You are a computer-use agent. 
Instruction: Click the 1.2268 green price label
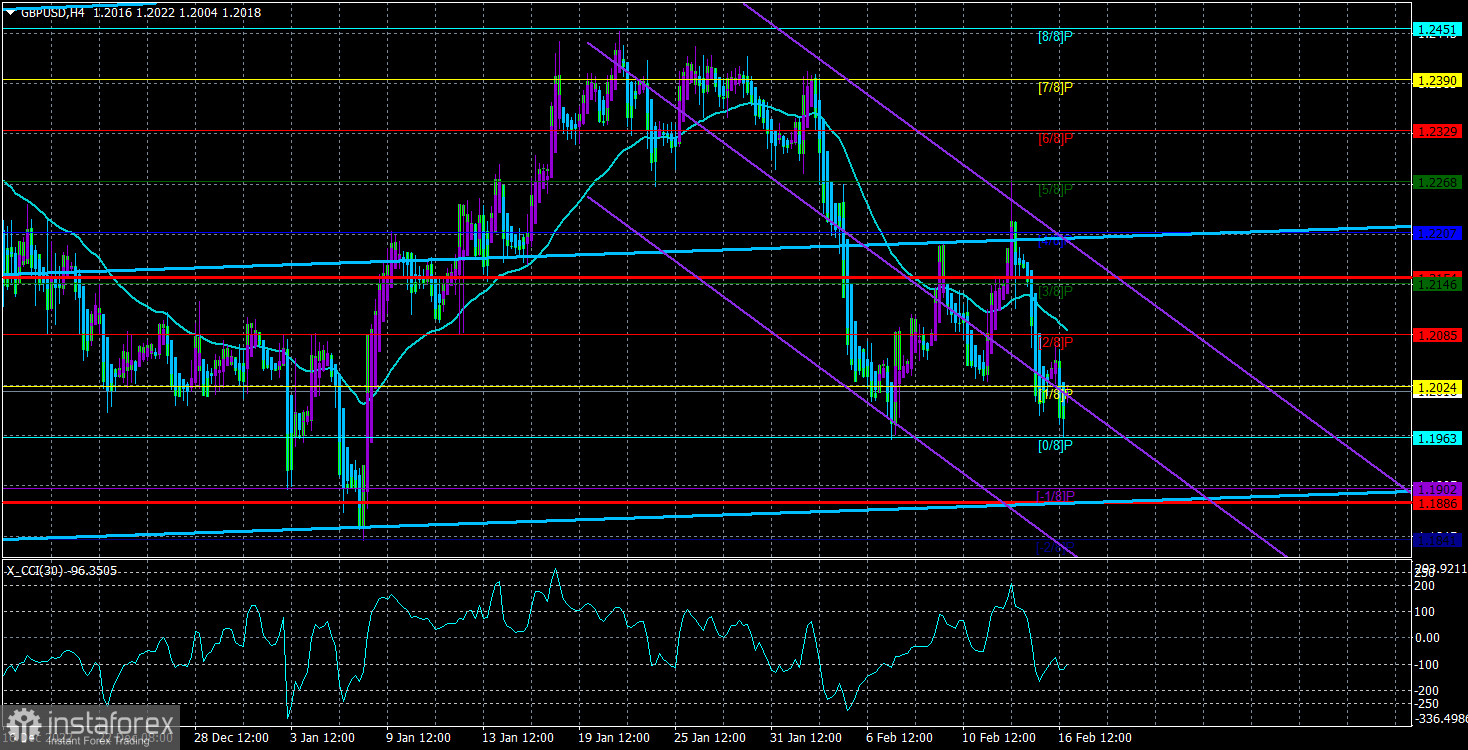tap(1439, 182)
